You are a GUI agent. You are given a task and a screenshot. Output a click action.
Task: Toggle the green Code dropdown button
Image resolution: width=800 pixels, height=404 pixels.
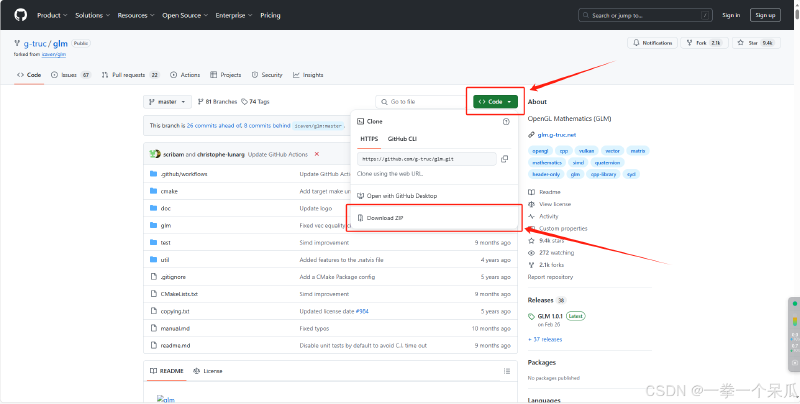click(495, 102)
